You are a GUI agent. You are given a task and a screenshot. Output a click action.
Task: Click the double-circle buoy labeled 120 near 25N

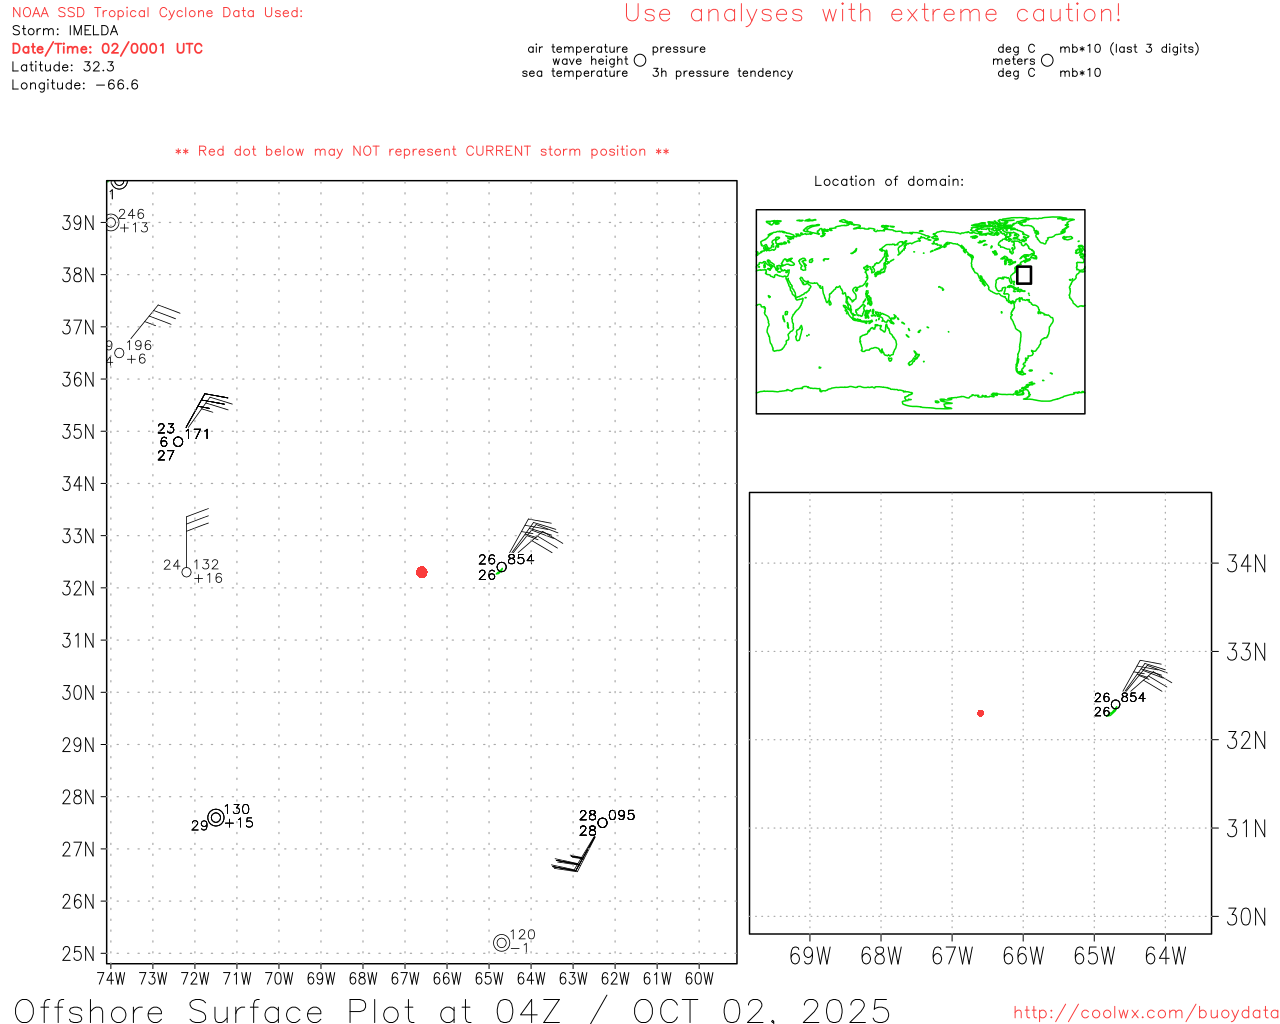(x=502, y=942)
